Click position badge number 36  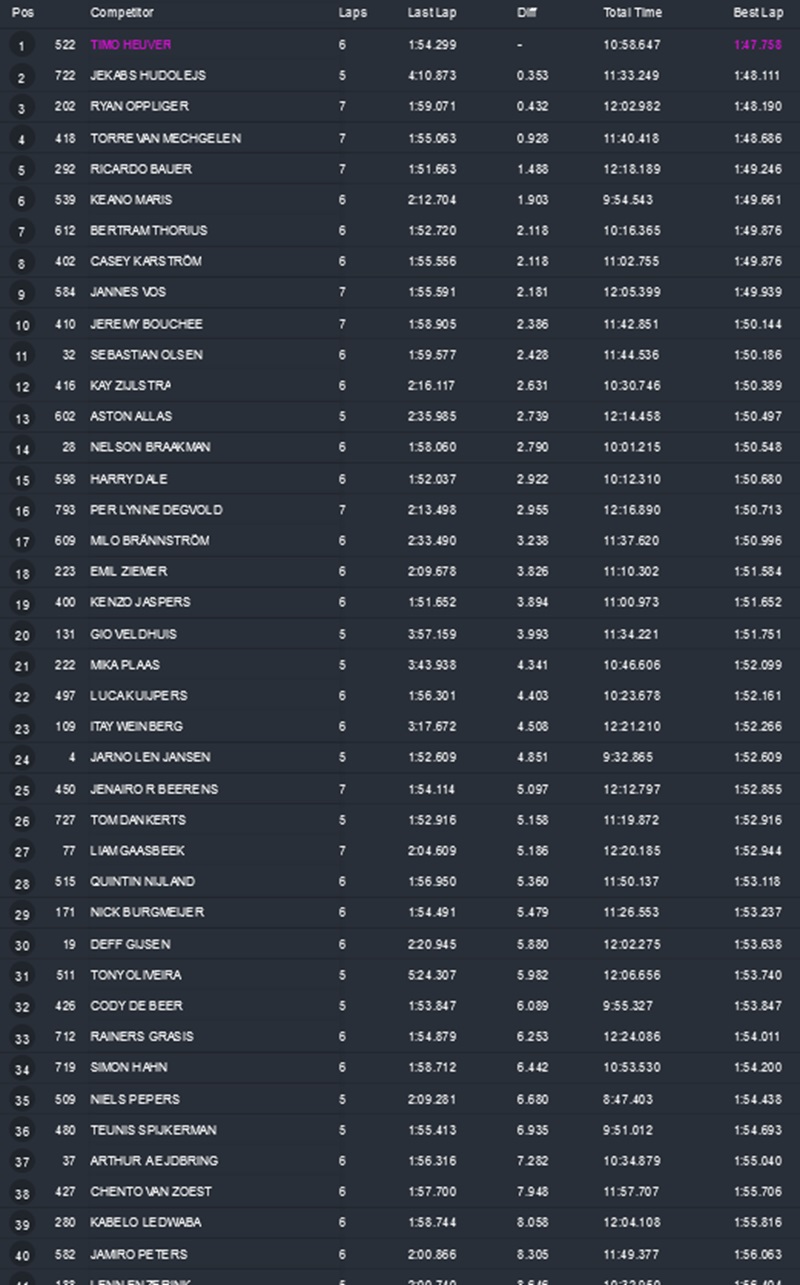coord(22,1131)
